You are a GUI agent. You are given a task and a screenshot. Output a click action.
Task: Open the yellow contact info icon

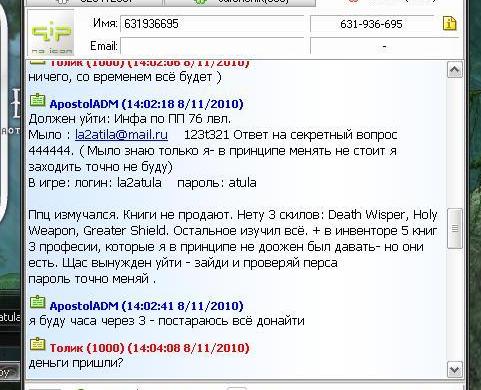click(449, 23)
